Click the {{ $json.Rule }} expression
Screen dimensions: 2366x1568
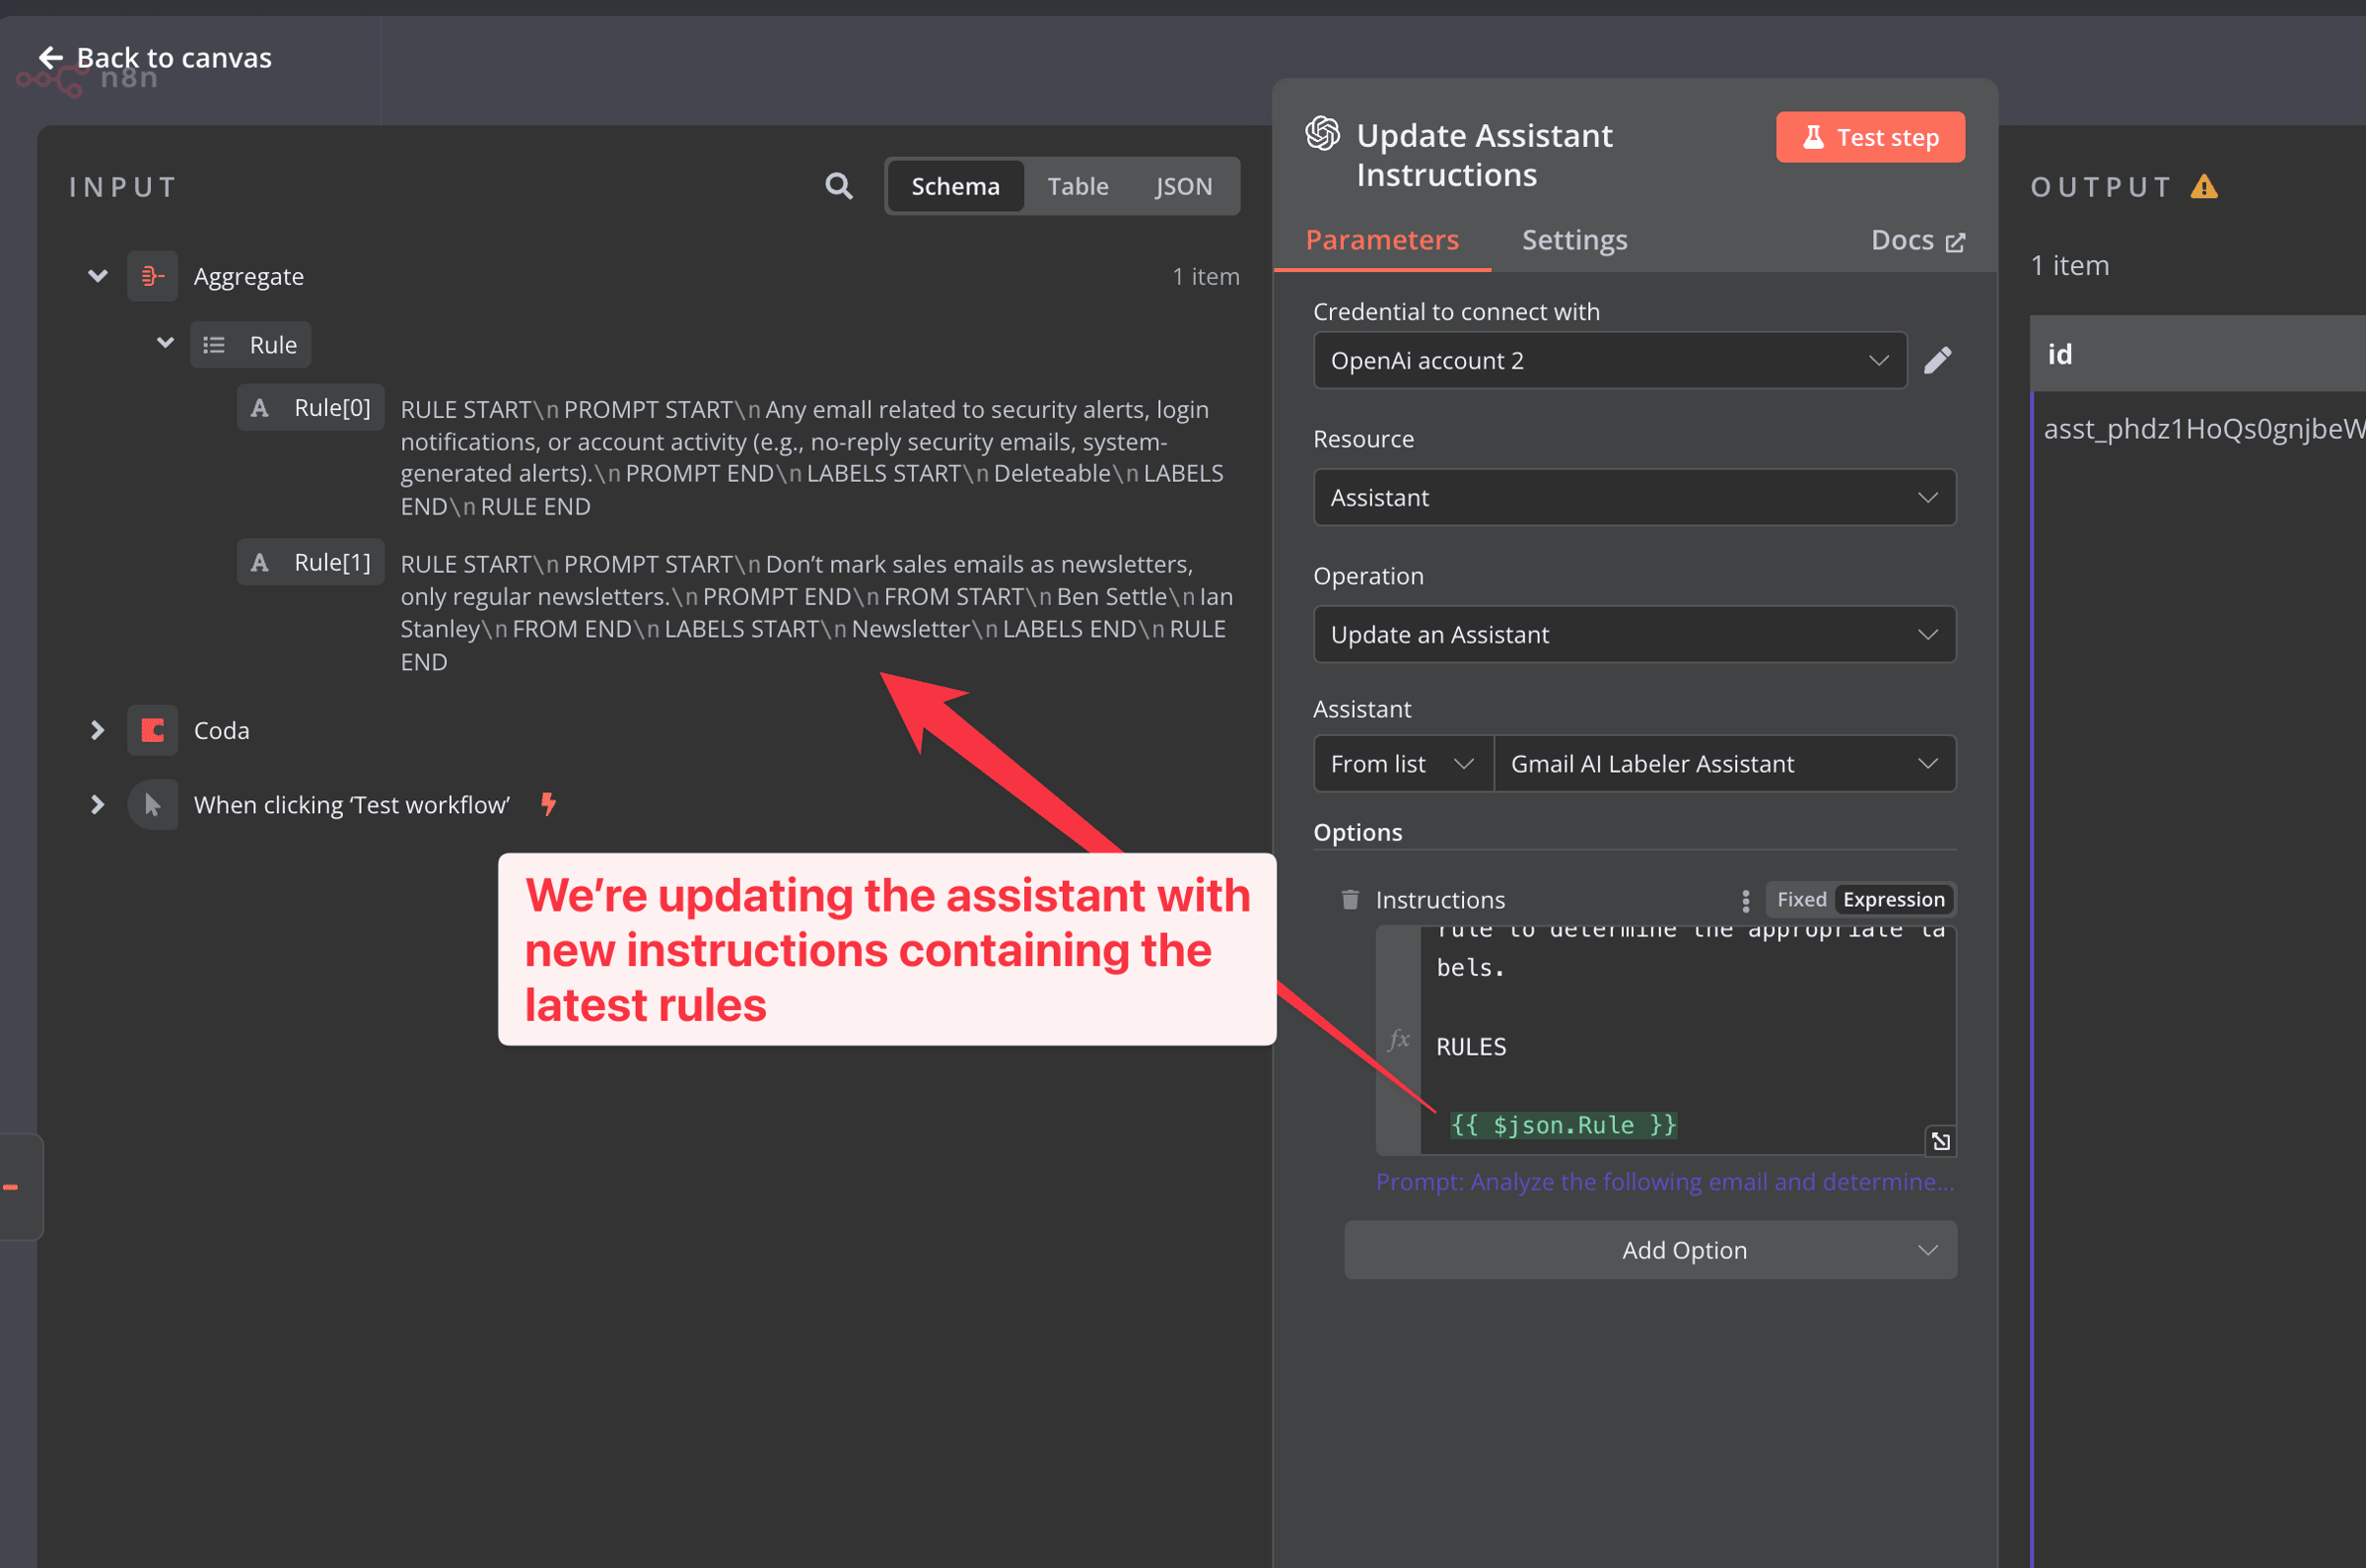pyautogui.click(x=1564, y=1125)
